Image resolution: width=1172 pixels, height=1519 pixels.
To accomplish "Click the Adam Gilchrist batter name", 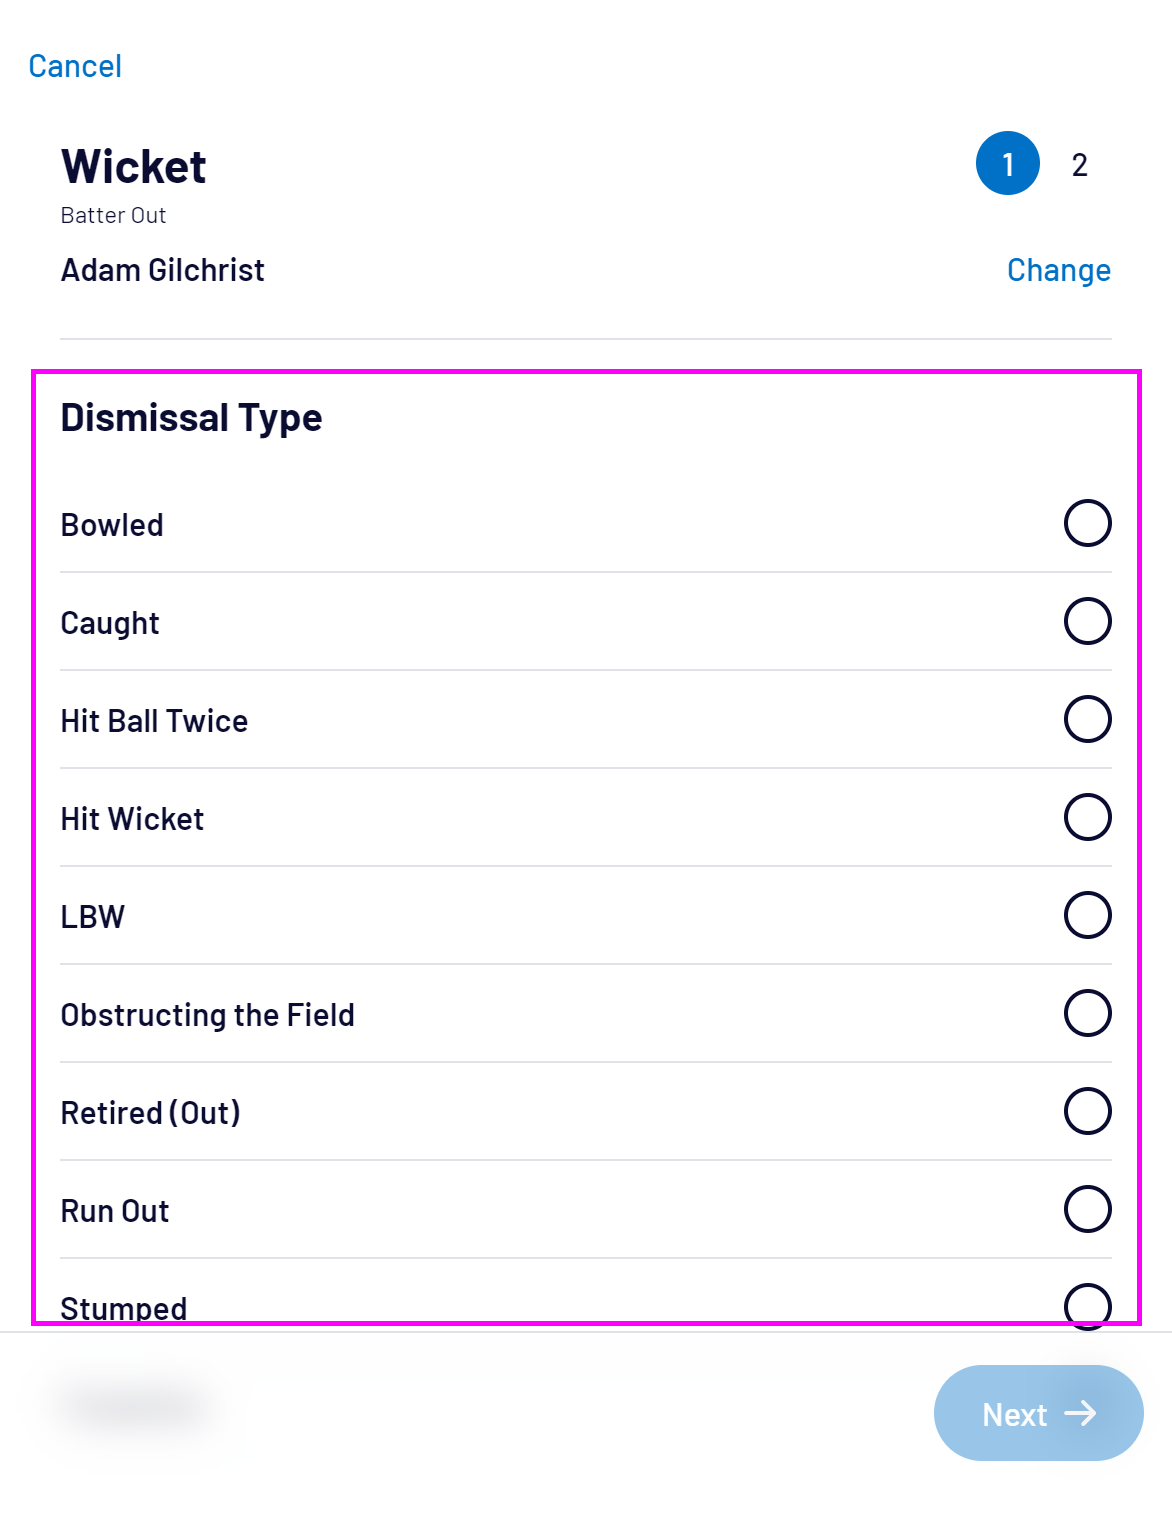I will (x=163, y=270).
